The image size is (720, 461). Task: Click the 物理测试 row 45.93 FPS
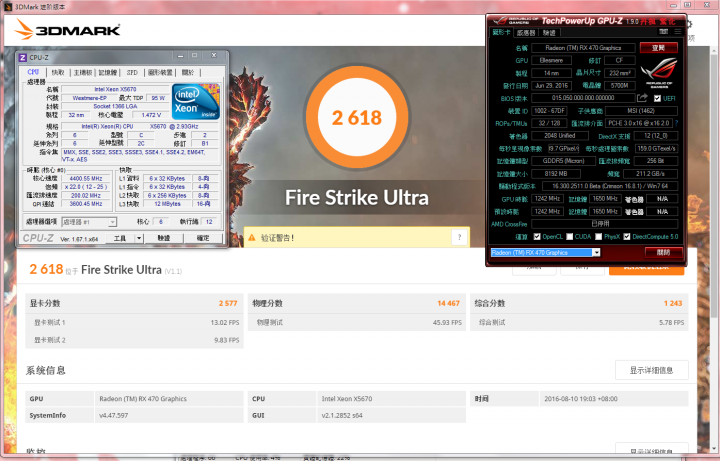[357, 323]
